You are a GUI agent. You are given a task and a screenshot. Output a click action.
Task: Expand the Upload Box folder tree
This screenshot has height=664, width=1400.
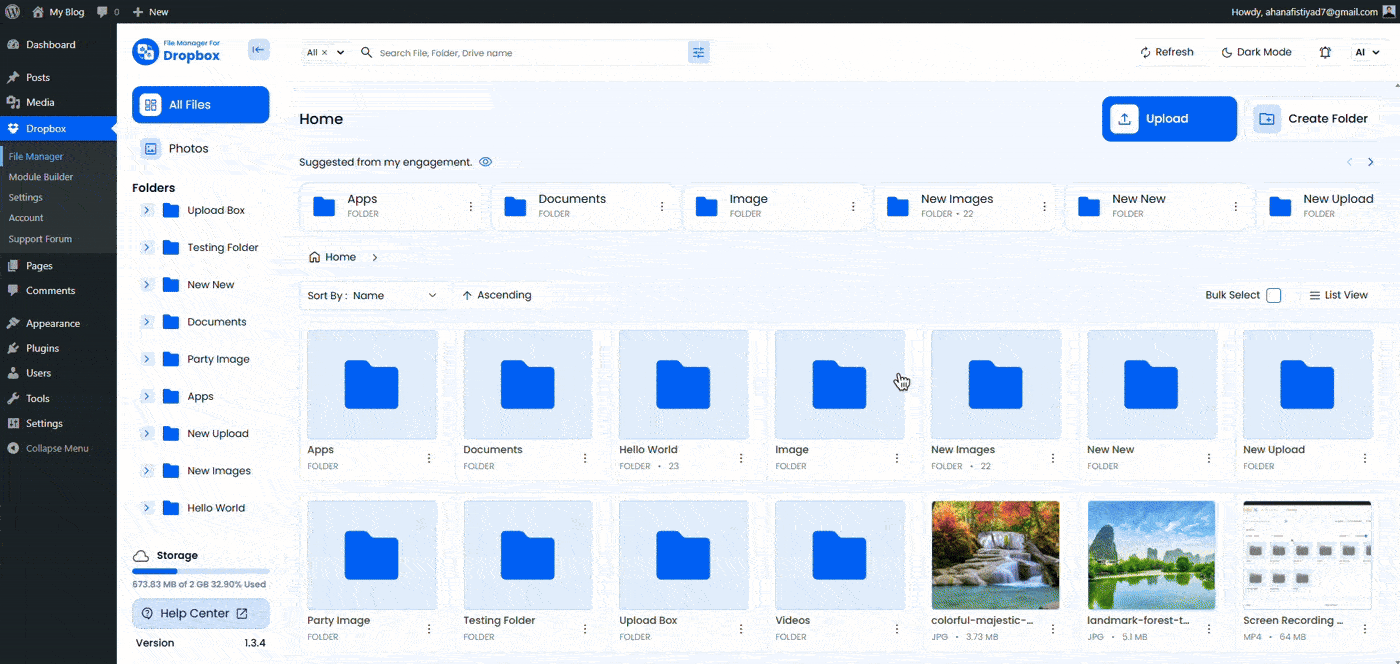click(x=146, y=210)
